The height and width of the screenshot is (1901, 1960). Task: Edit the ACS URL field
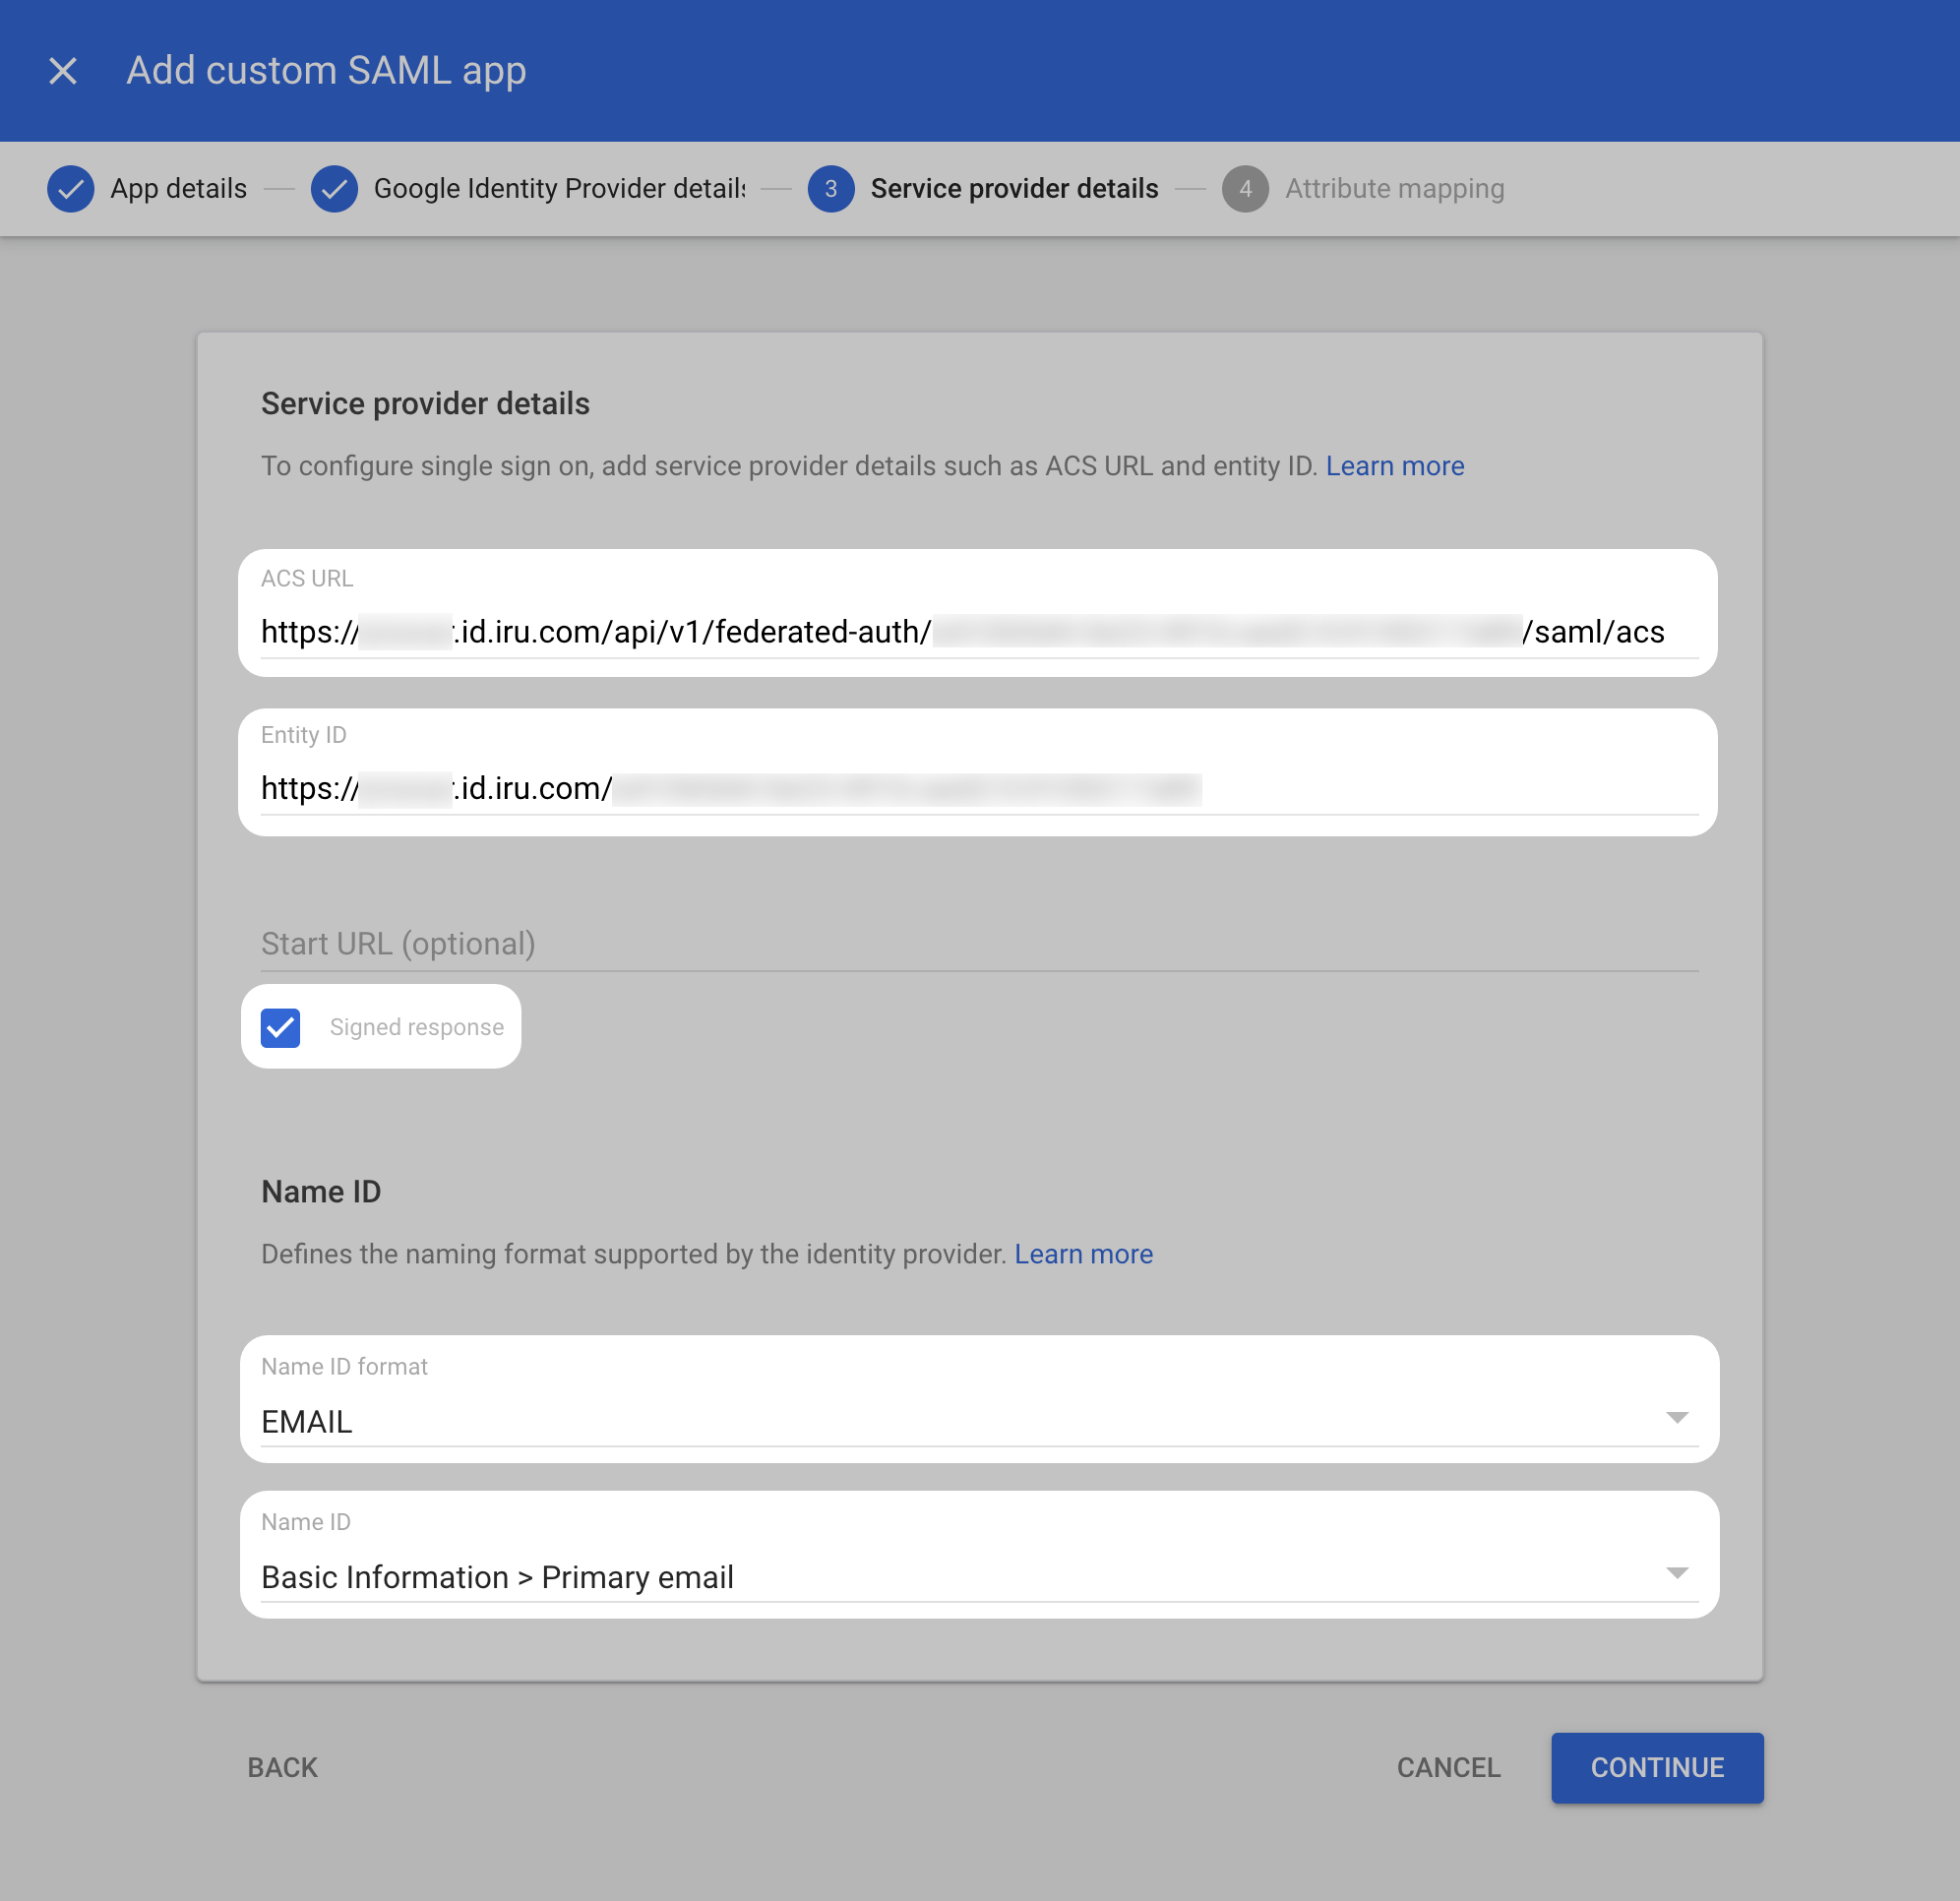pyautogui.click(x=979, y=632)
